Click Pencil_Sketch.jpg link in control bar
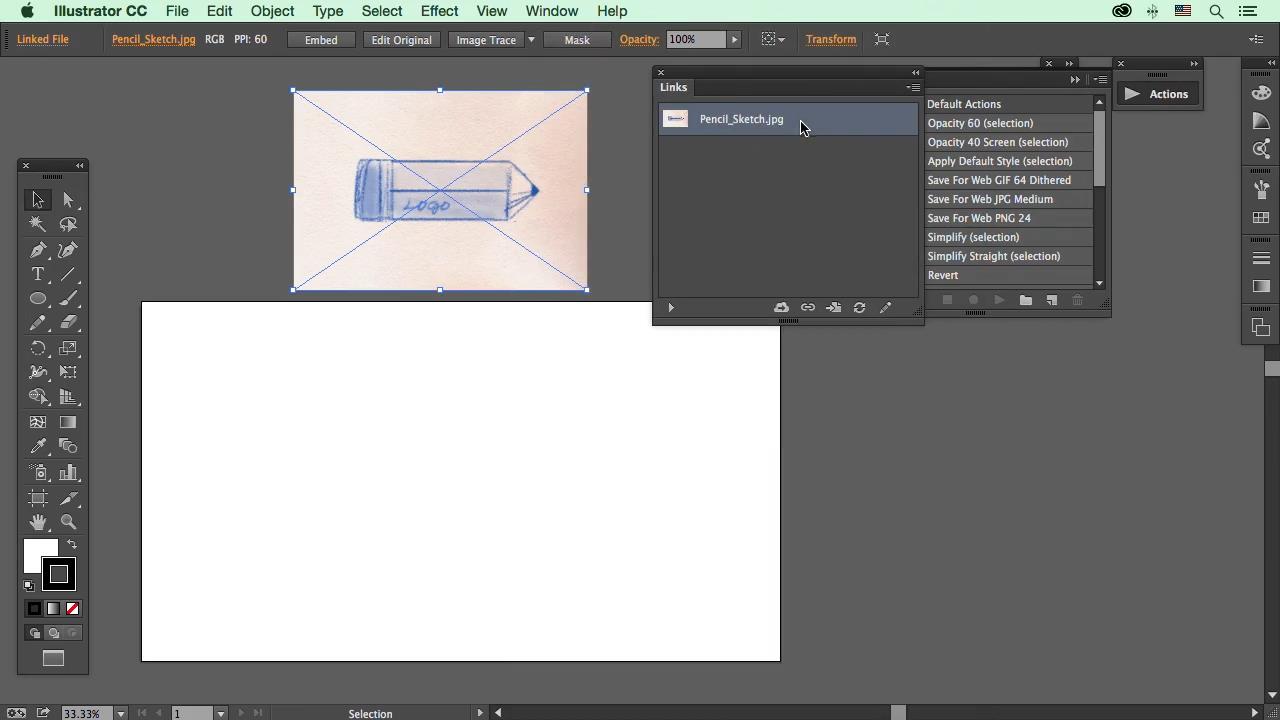The height and width of the screenshot is (720, 1280). pyautogui.click(x=154, y=39)
